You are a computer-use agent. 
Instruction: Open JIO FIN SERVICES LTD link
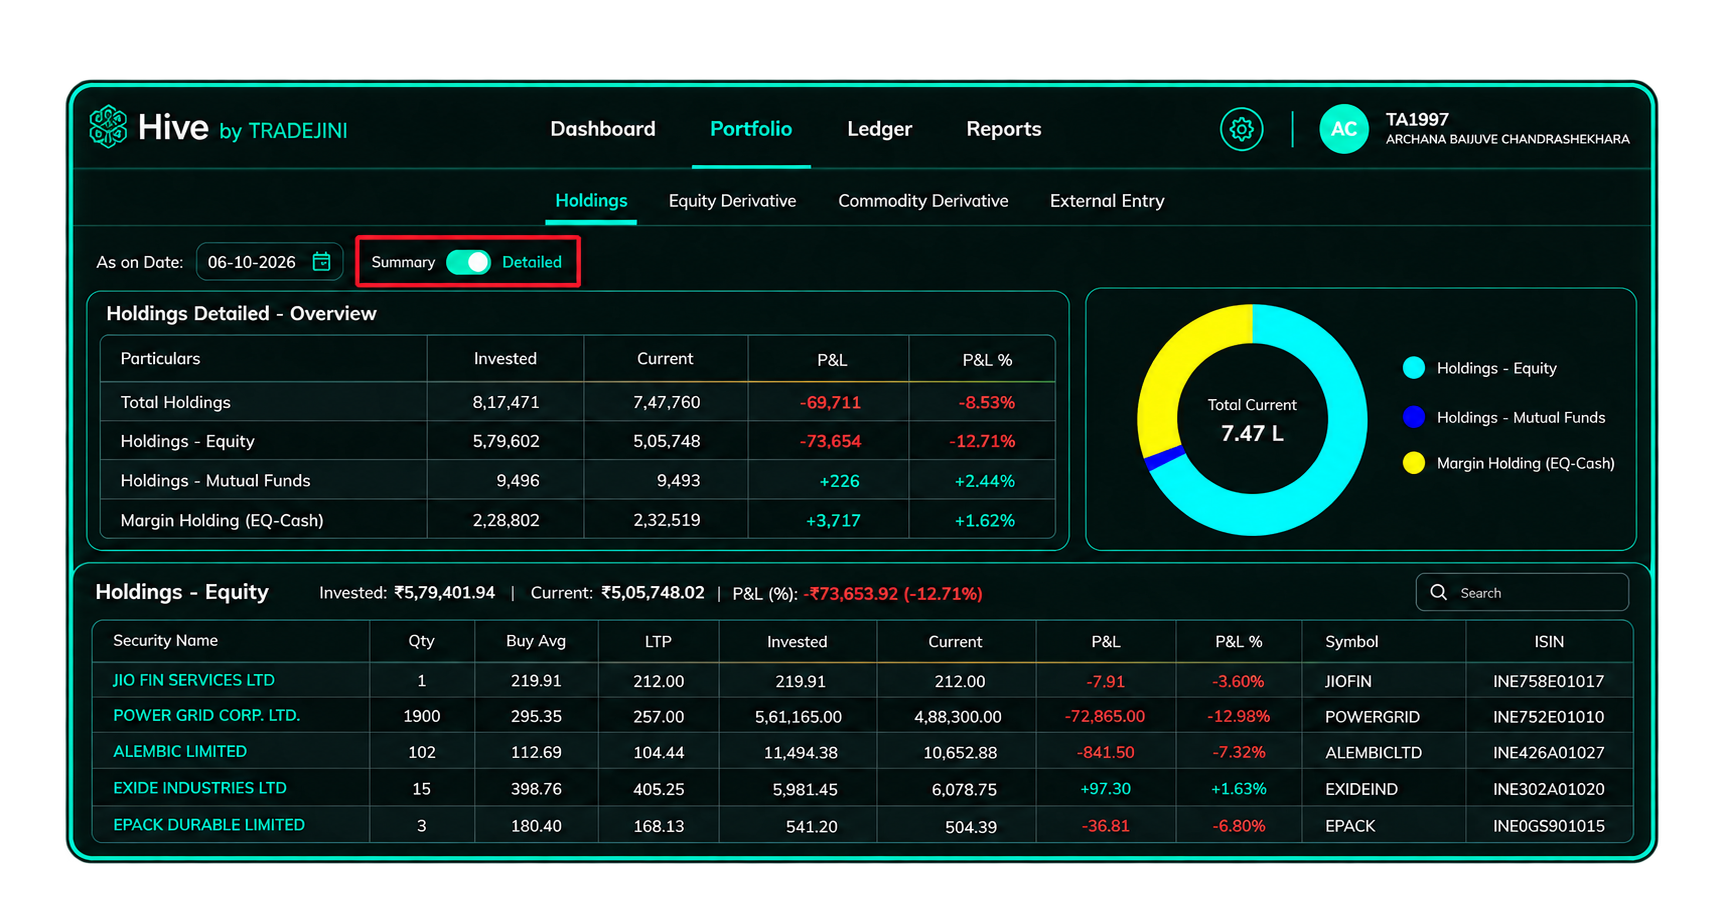[x=194, y=680]
